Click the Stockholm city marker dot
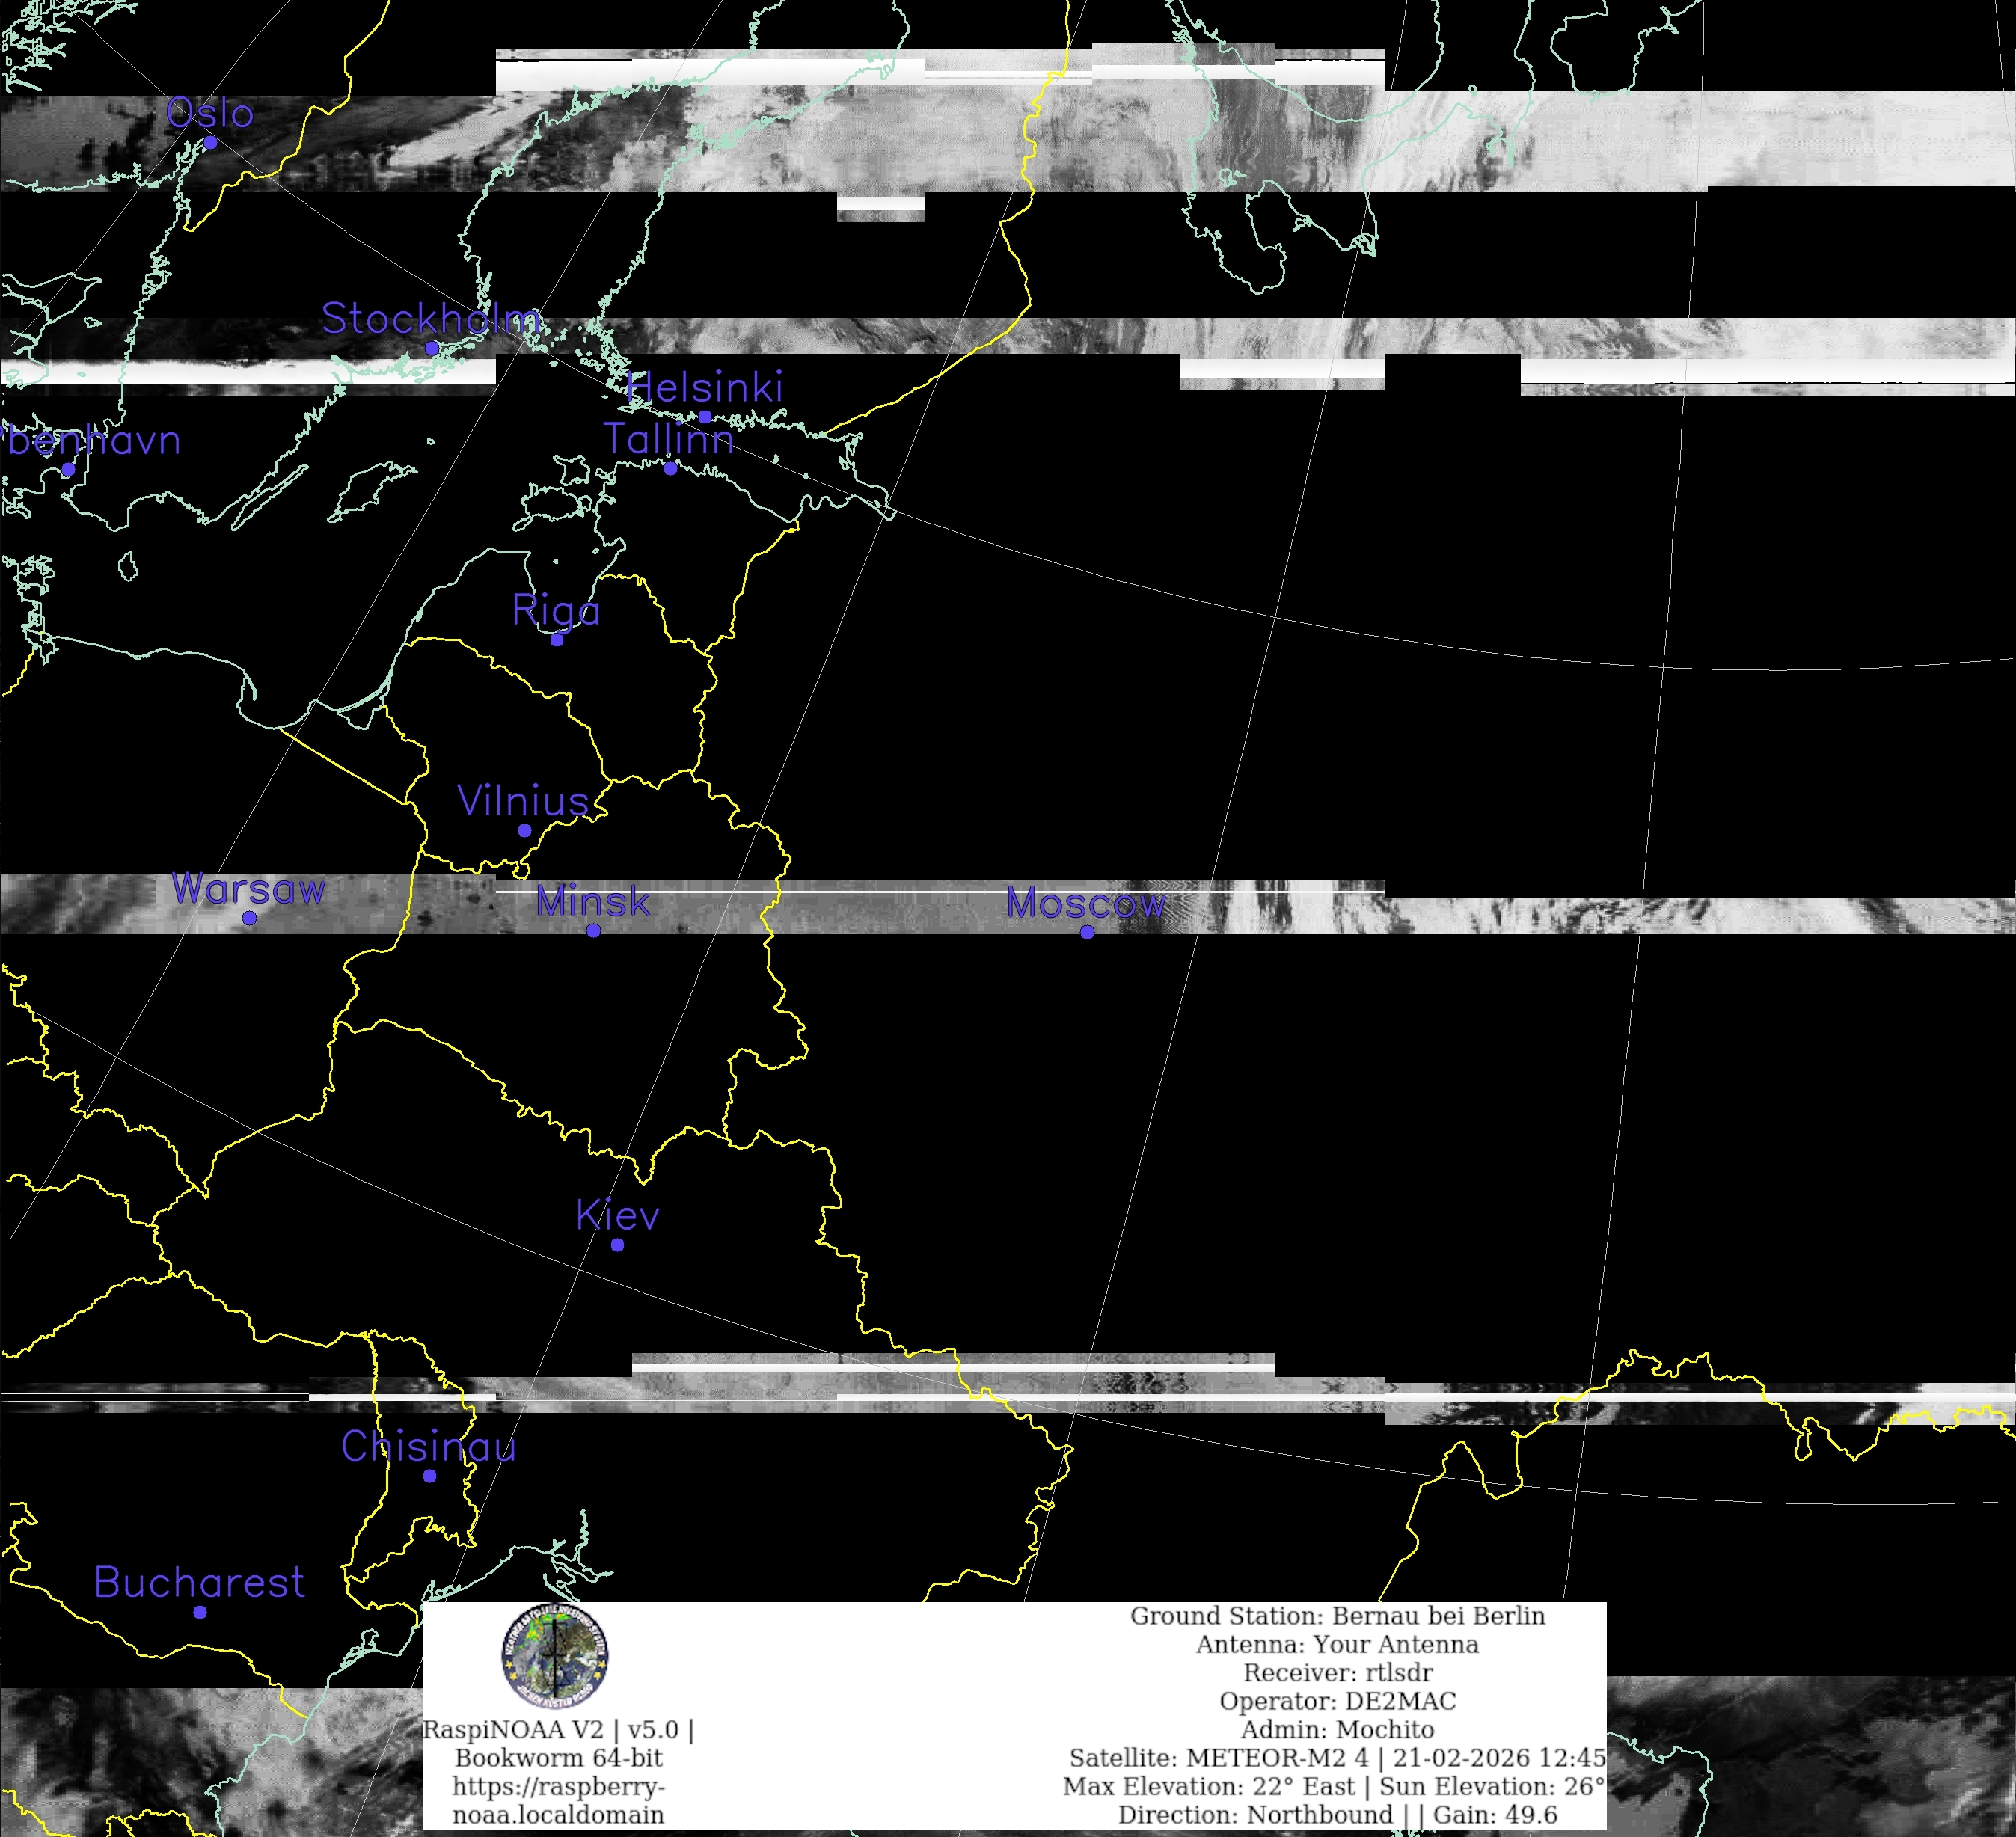The height and width of the screenshot is (1837, 2016). [432, 348]
